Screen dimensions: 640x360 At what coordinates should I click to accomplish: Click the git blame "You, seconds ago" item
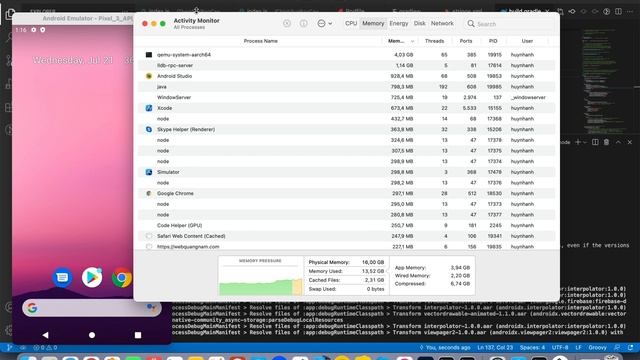click(x=445, y=348)
